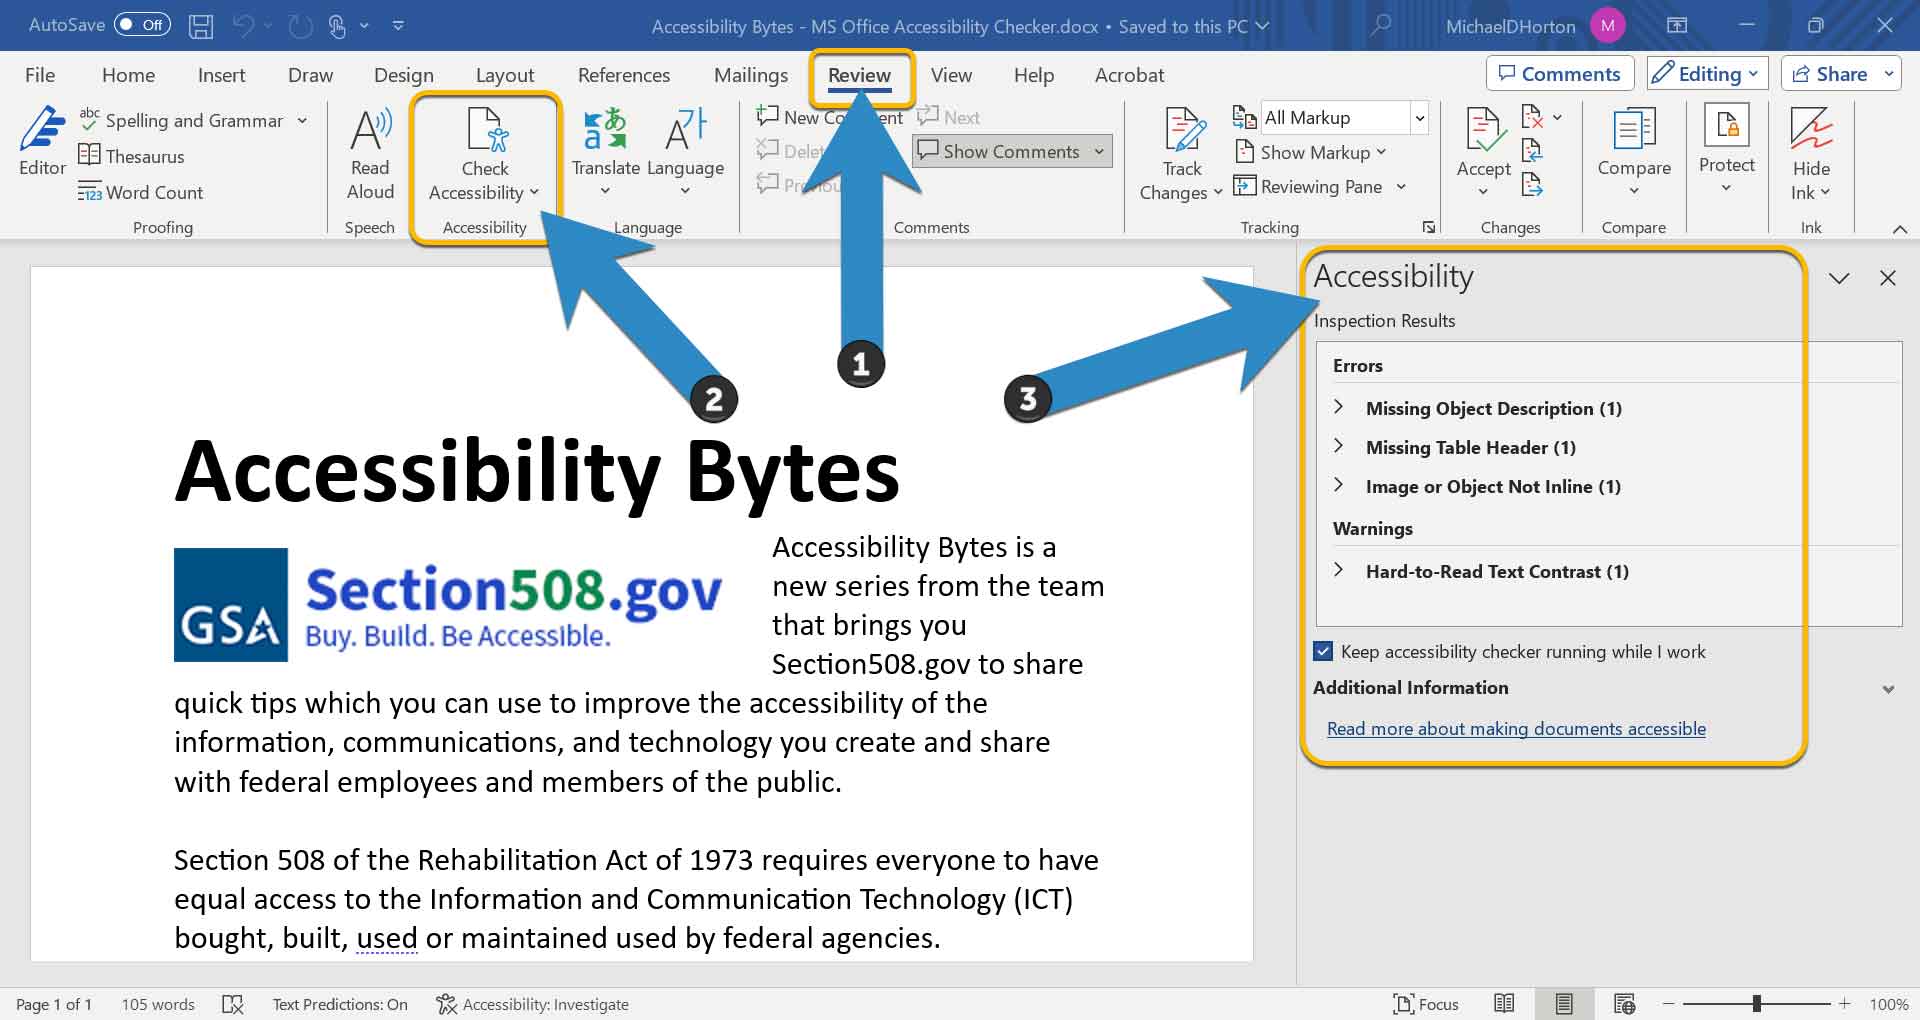Open the Reviewing Pane
This screenshot has width=1920, height=1020.
click(x=1320, y=187)
